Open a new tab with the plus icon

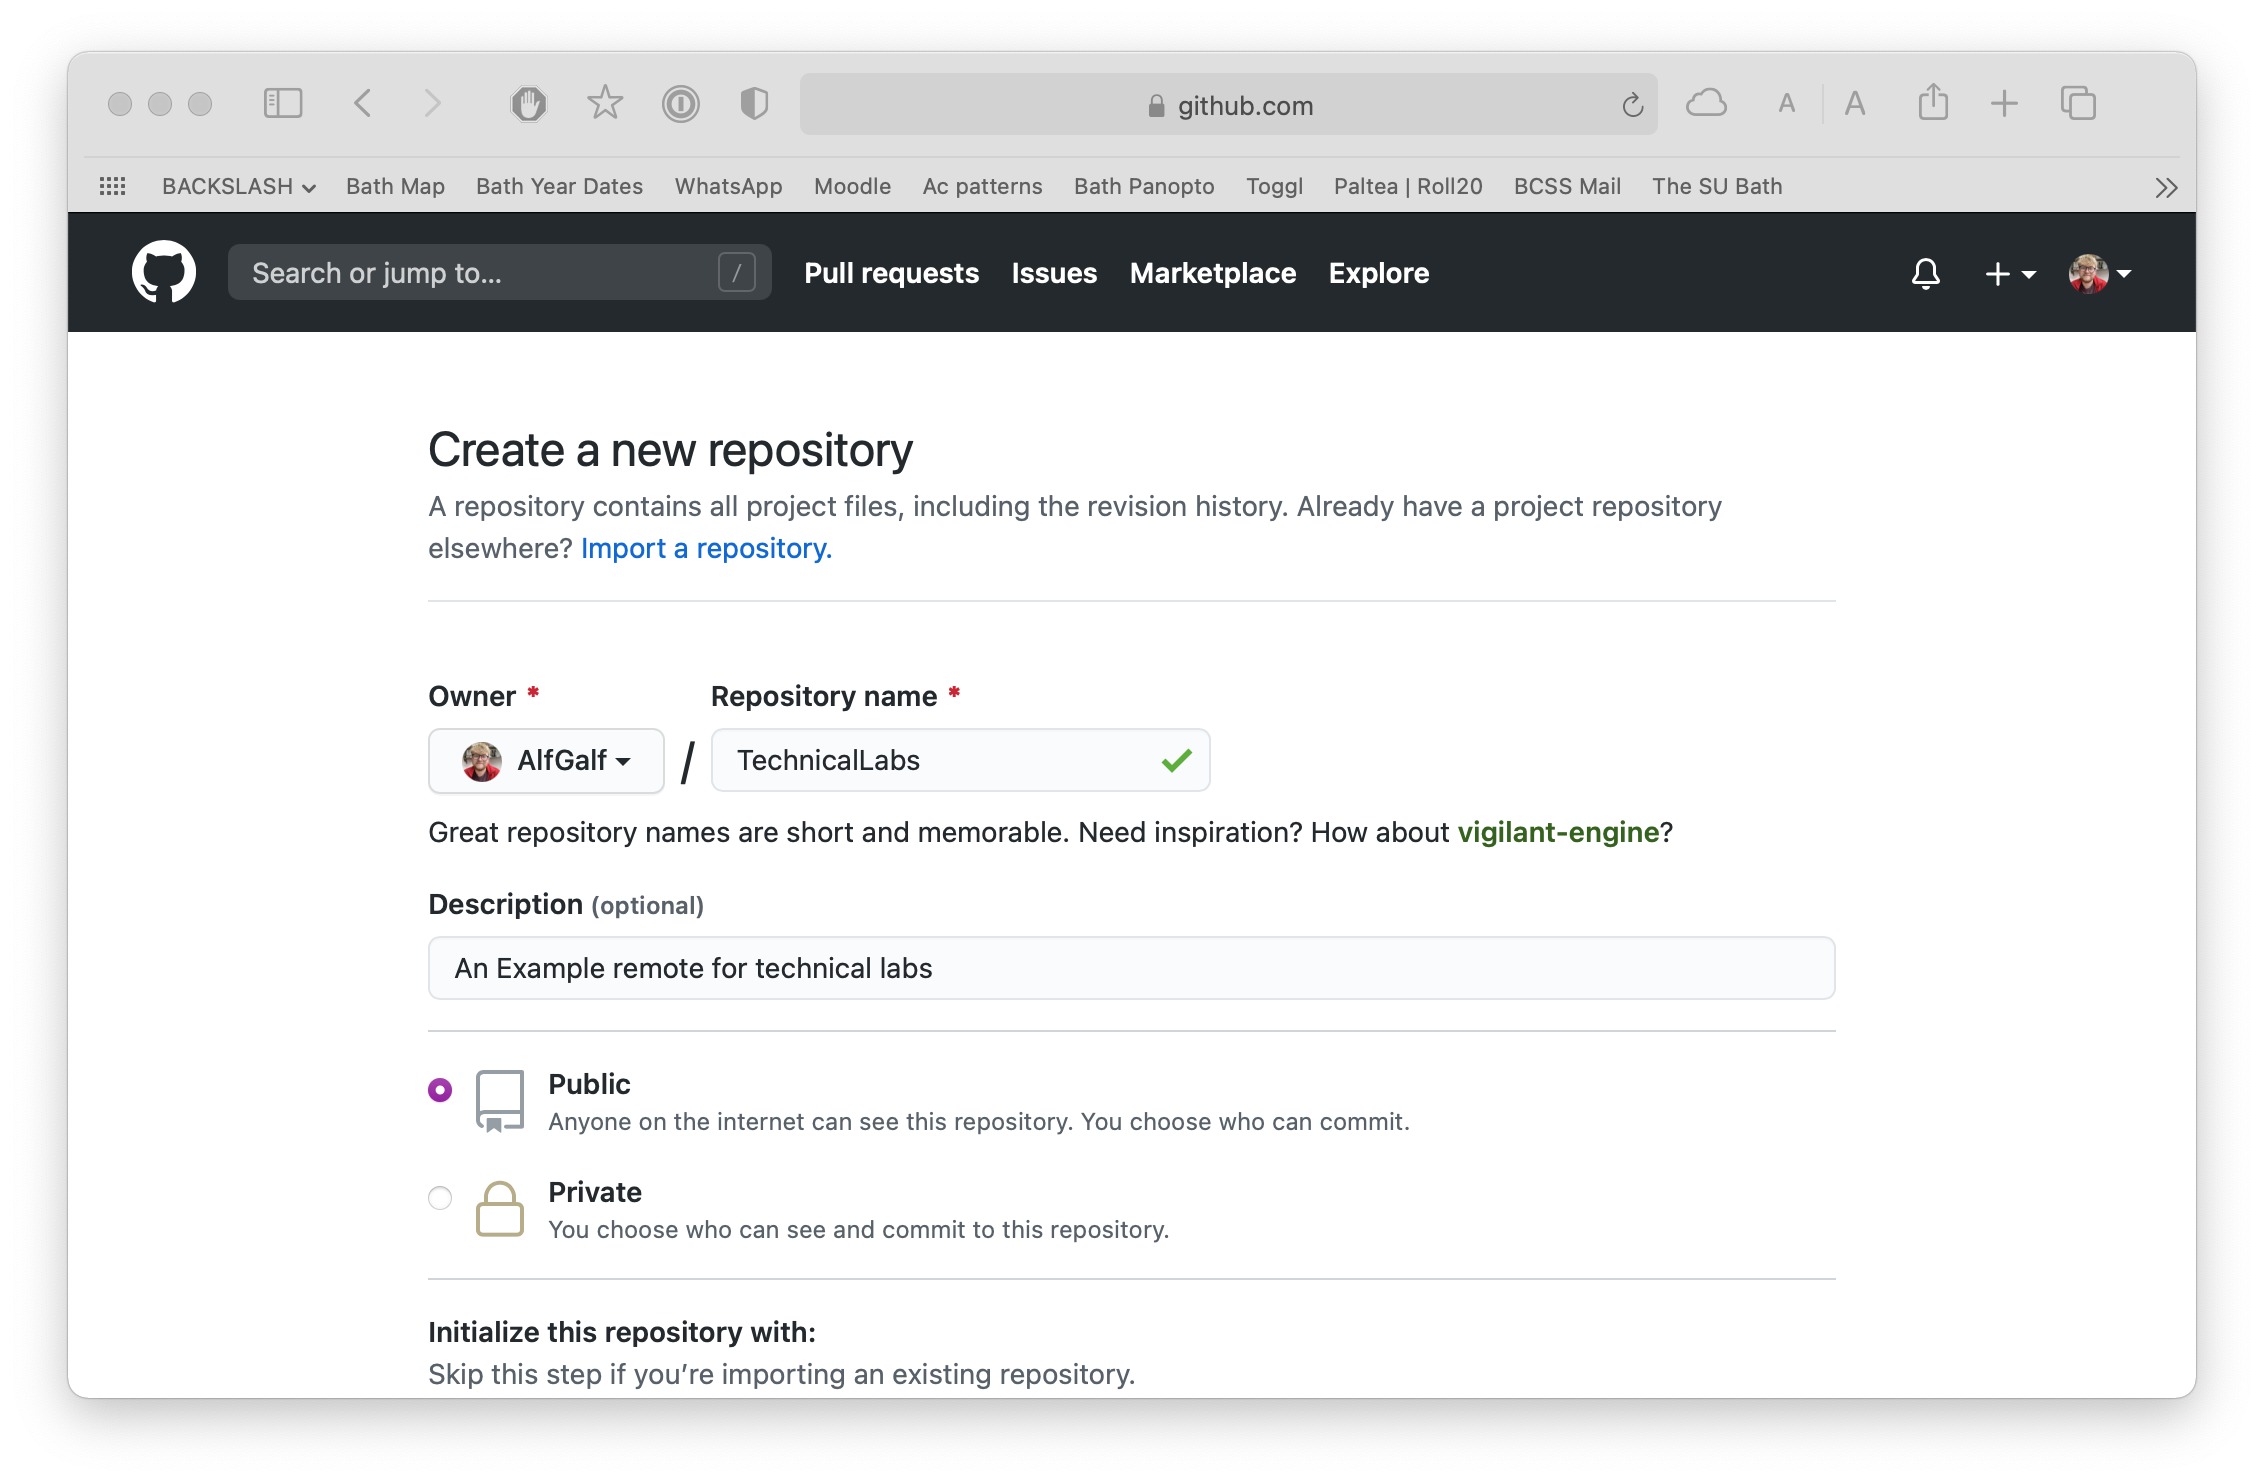click(2004, 103)
